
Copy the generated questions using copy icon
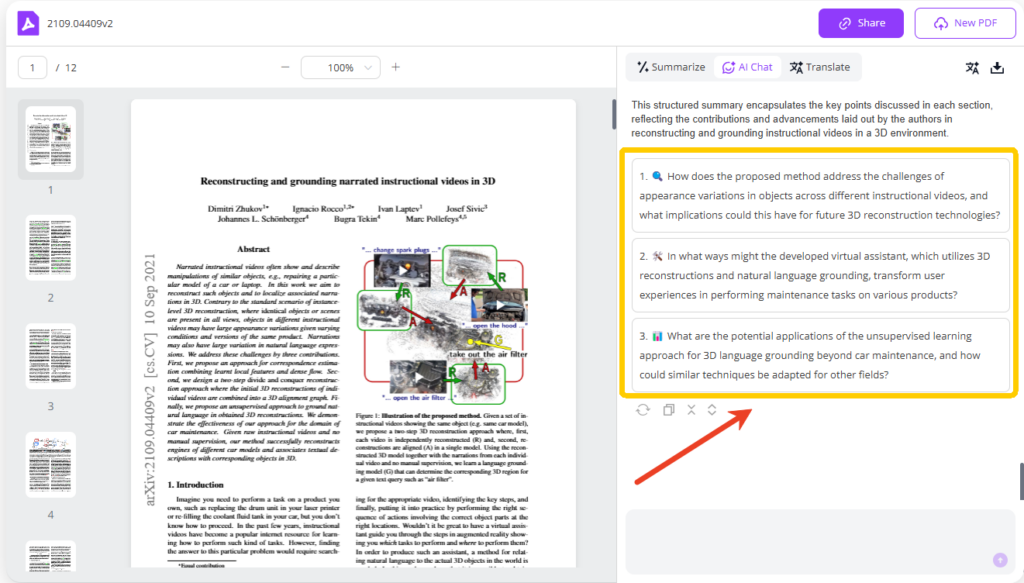(x=668, y=409)
